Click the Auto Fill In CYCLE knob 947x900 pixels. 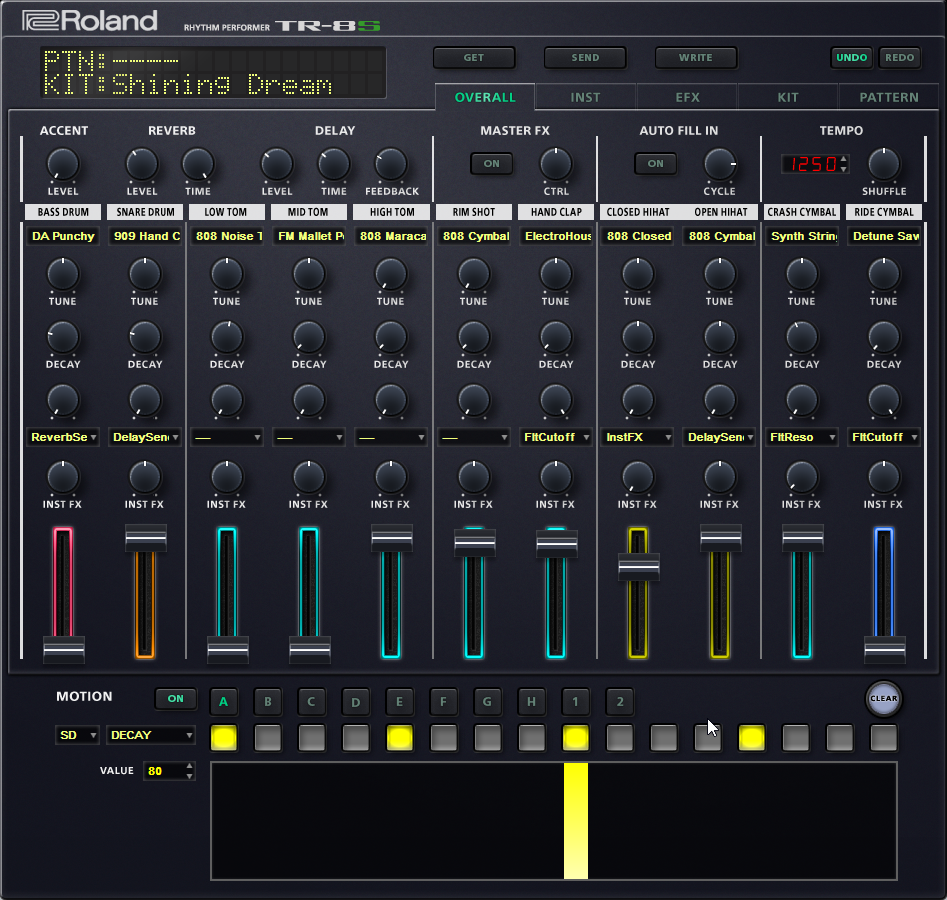coord(720,165)
